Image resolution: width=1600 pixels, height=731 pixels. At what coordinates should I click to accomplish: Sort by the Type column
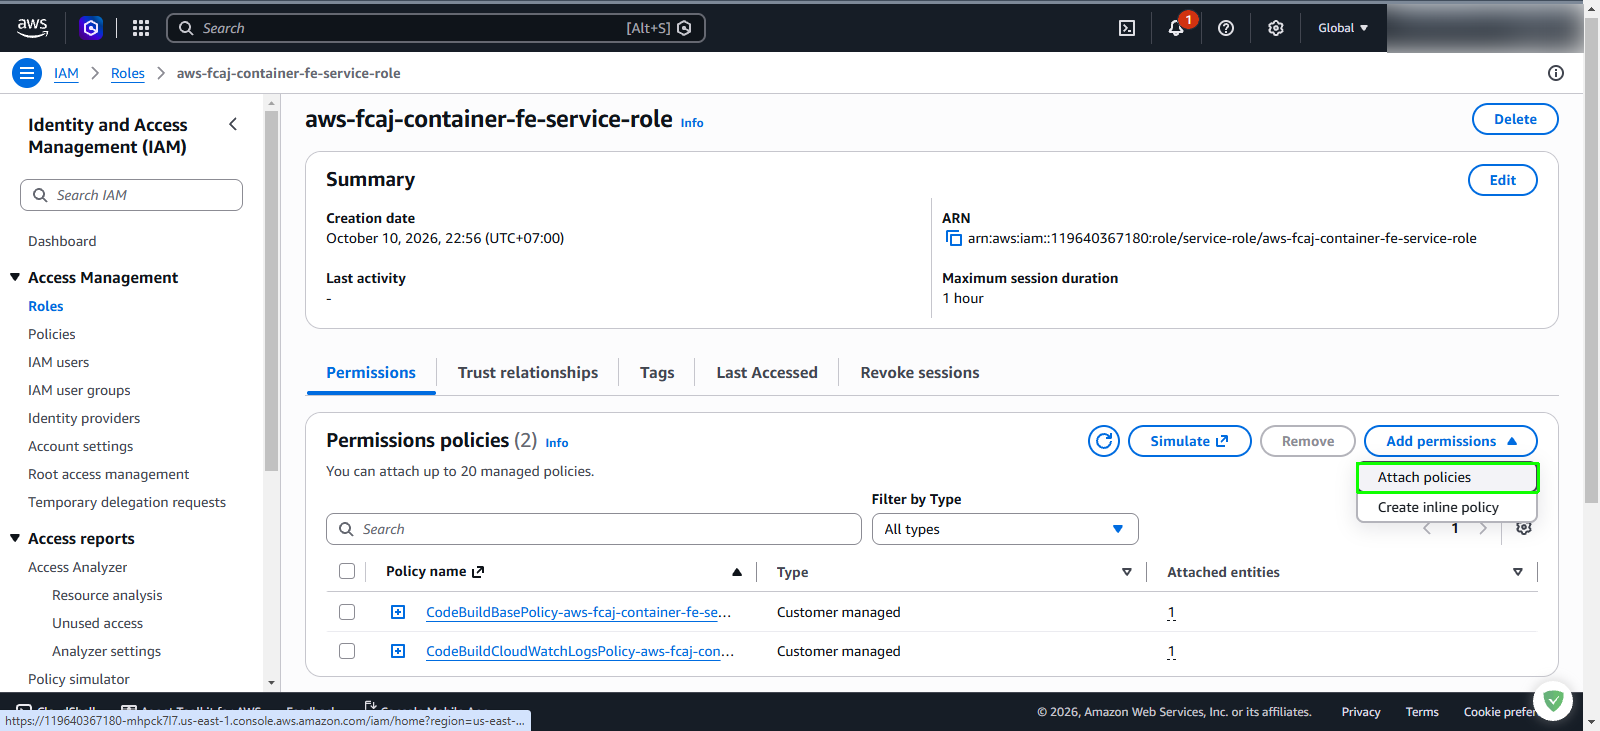(x=1127, y=572)
